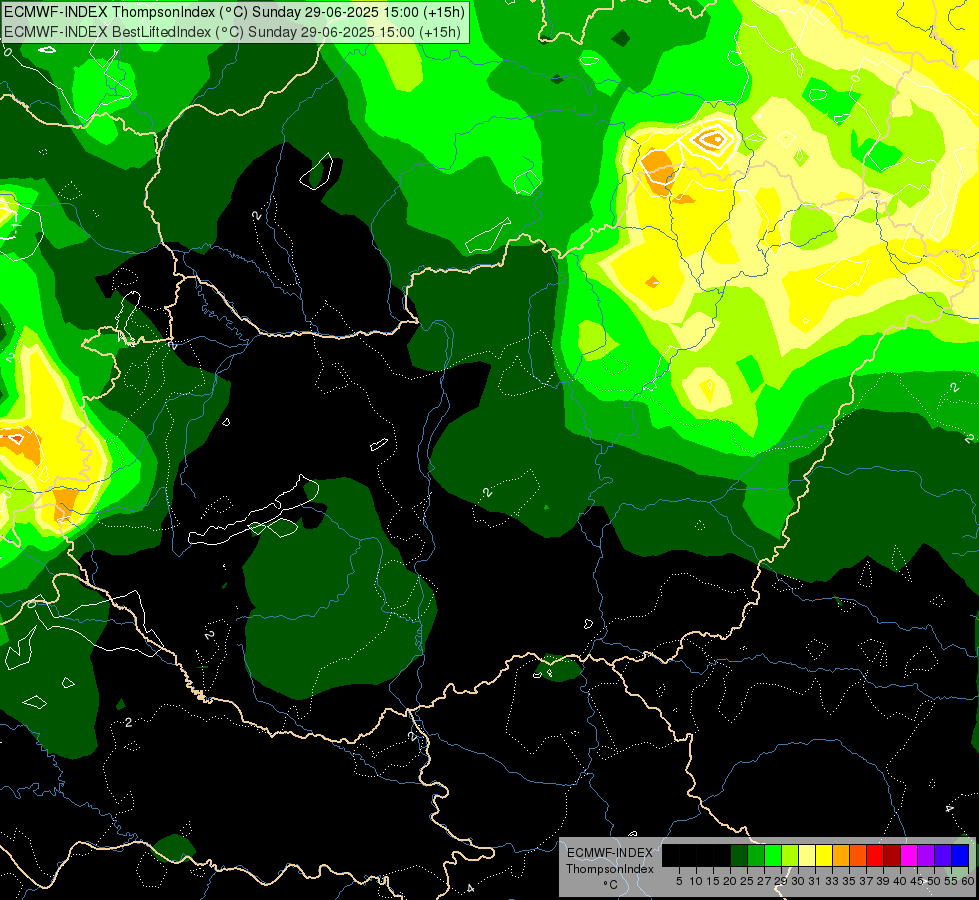The width and height of the screenshot is (979, 900).
Task: Click the long white lake outline on map
Action: [253, 511]
